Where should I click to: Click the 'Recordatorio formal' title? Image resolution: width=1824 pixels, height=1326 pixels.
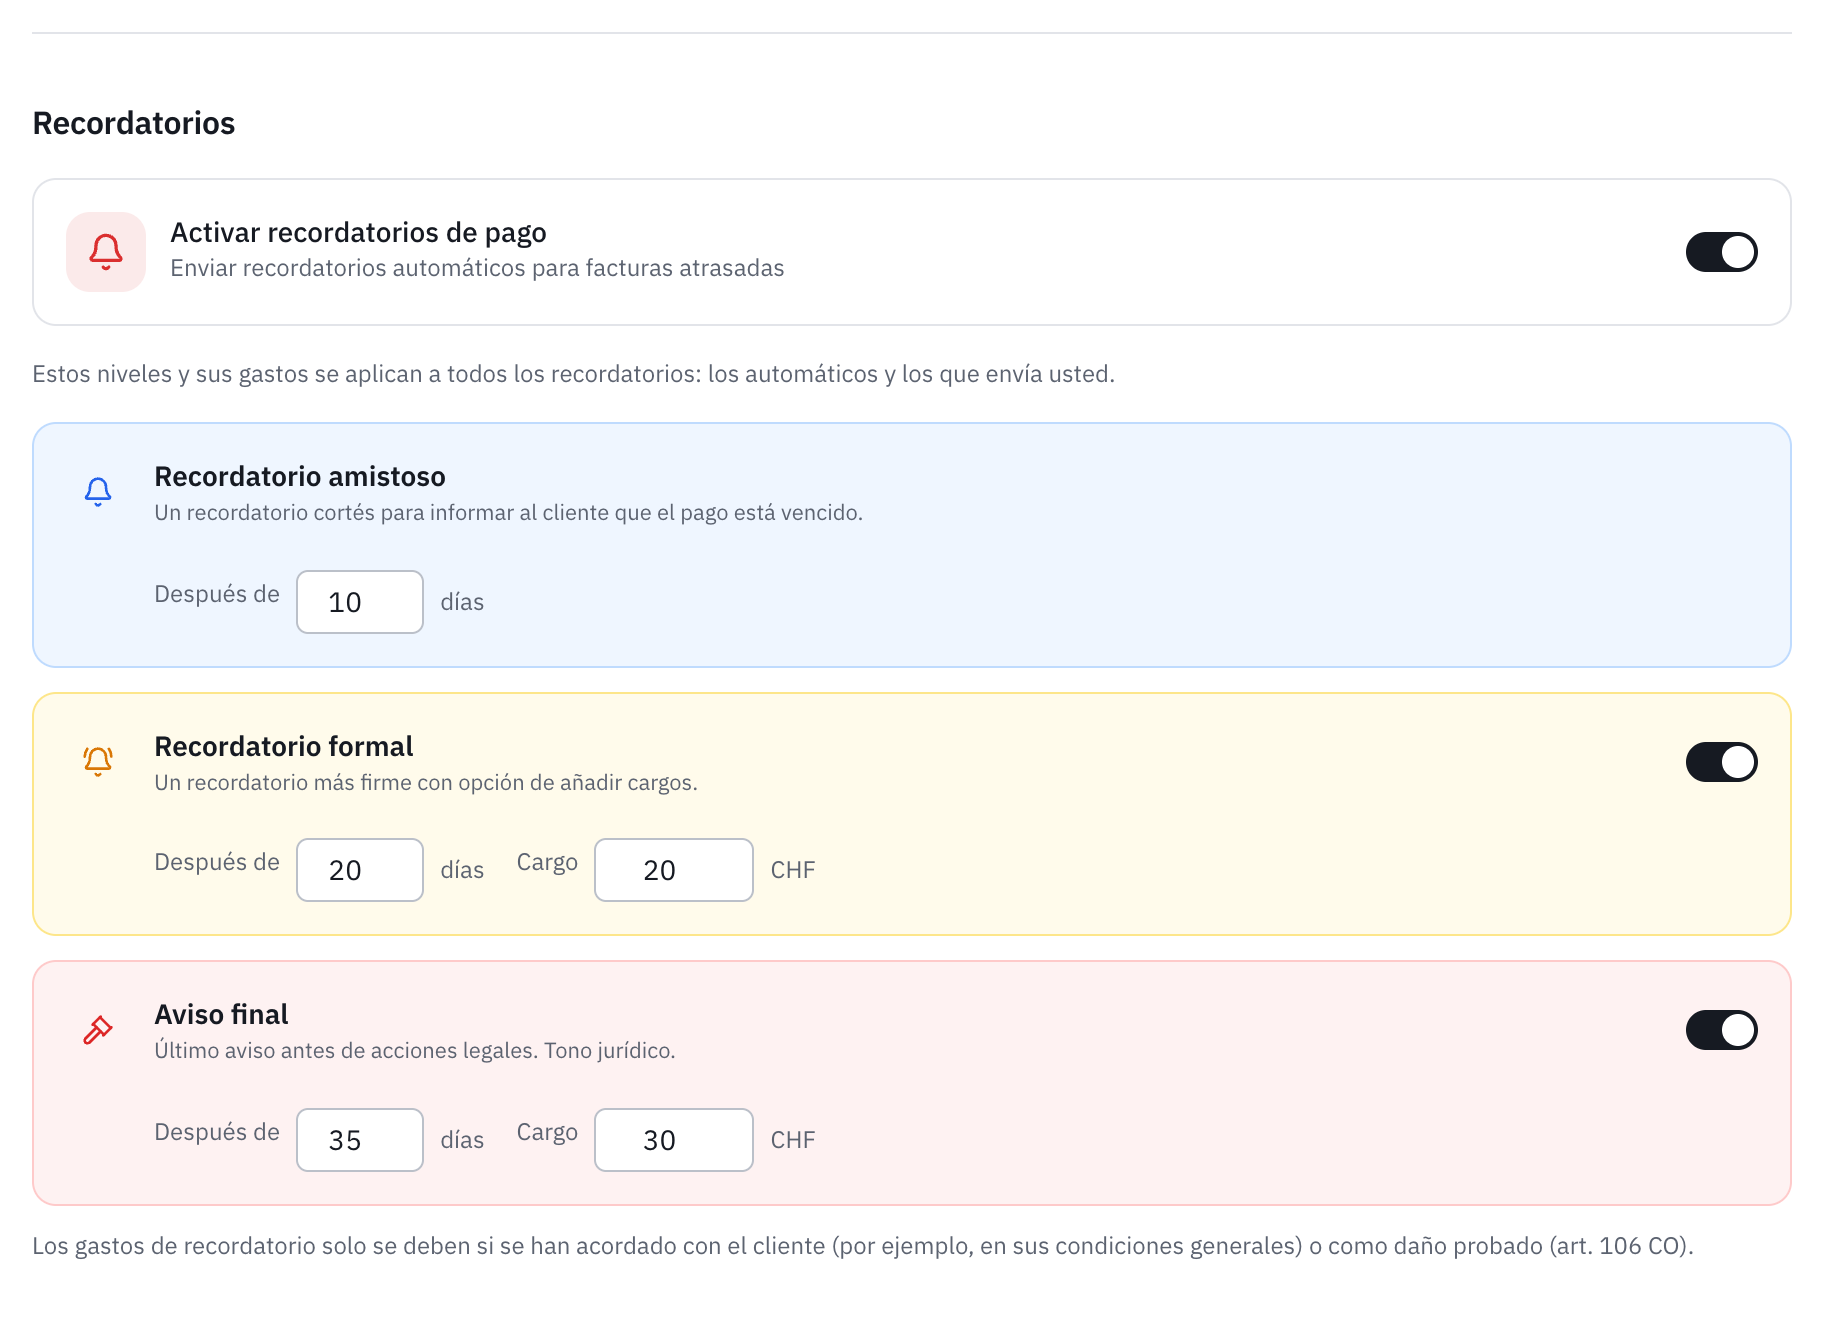tap(284, 746)
